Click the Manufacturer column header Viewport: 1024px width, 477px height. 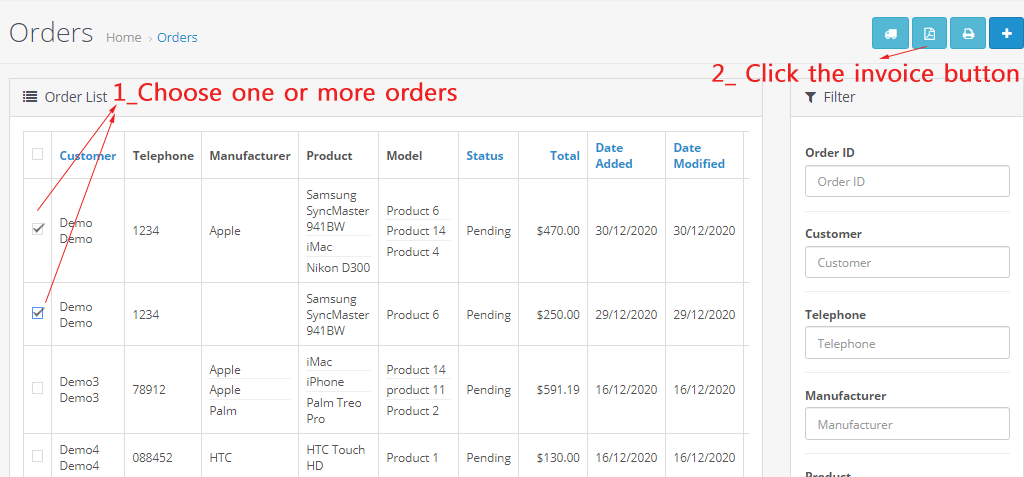tap(250, 156)
